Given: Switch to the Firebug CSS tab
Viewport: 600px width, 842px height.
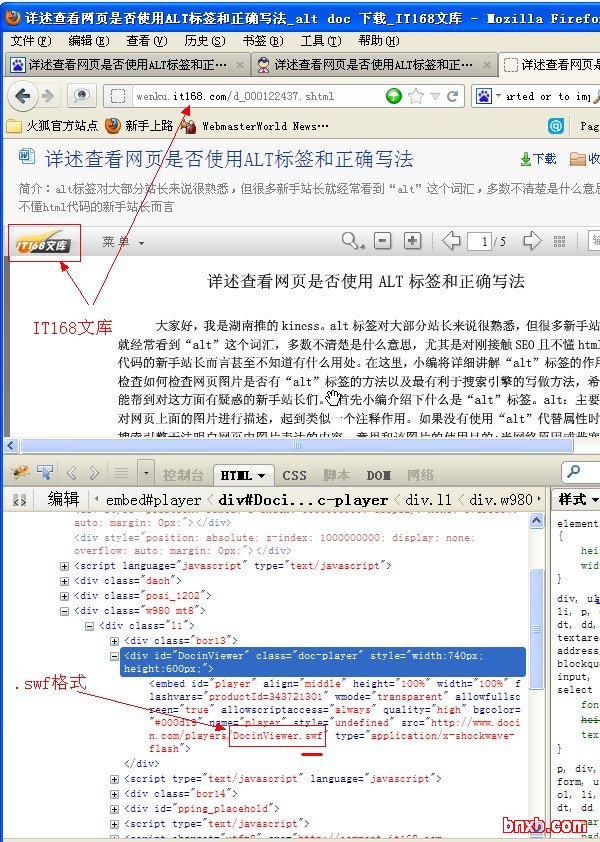Looking at the screenshot, I should point(294,475).
